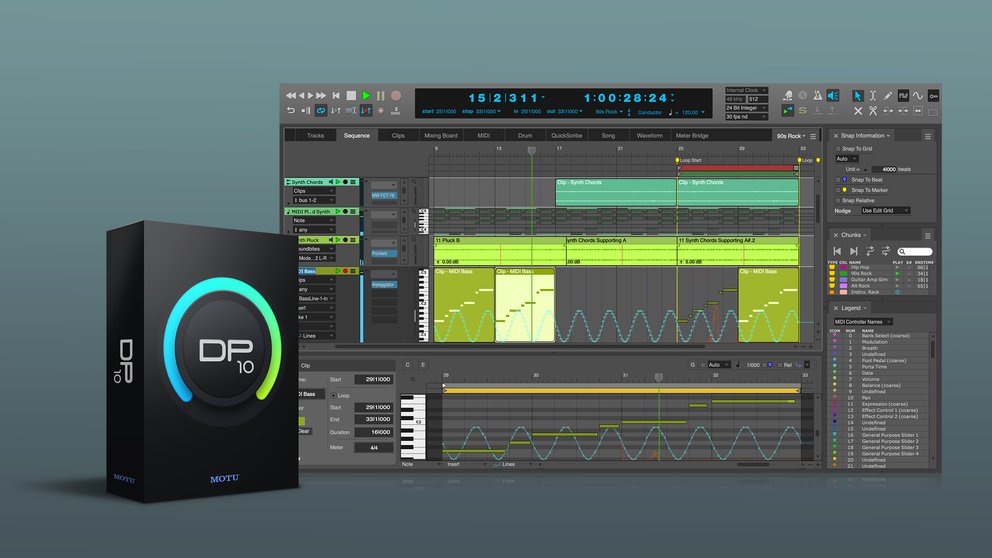This screenshot has width=992, height=558.
Task: Switch to the Mixing Board tab
Action: (x=441, y=135)
